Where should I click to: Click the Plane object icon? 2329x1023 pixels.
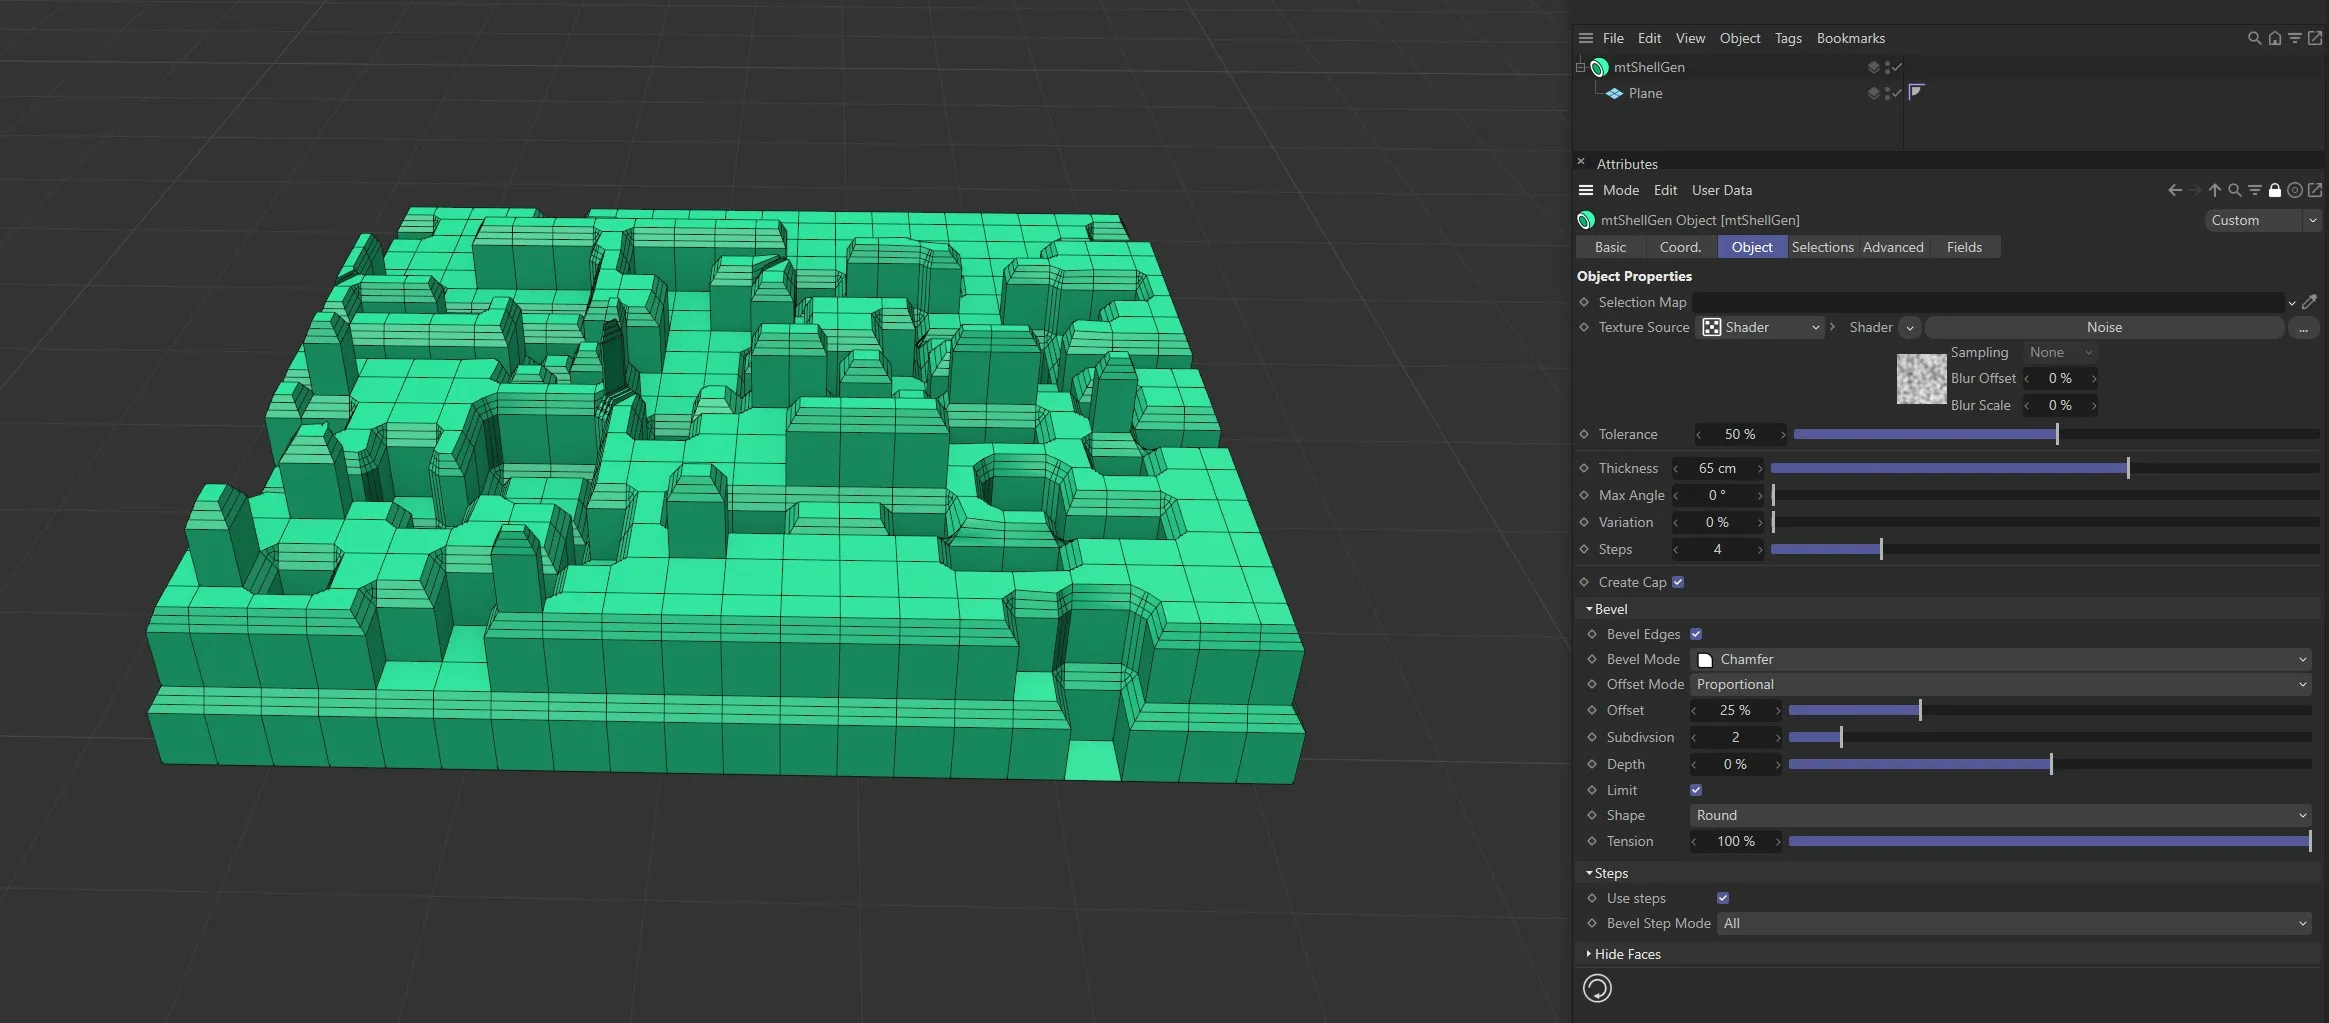click(x=1616, y=93)
